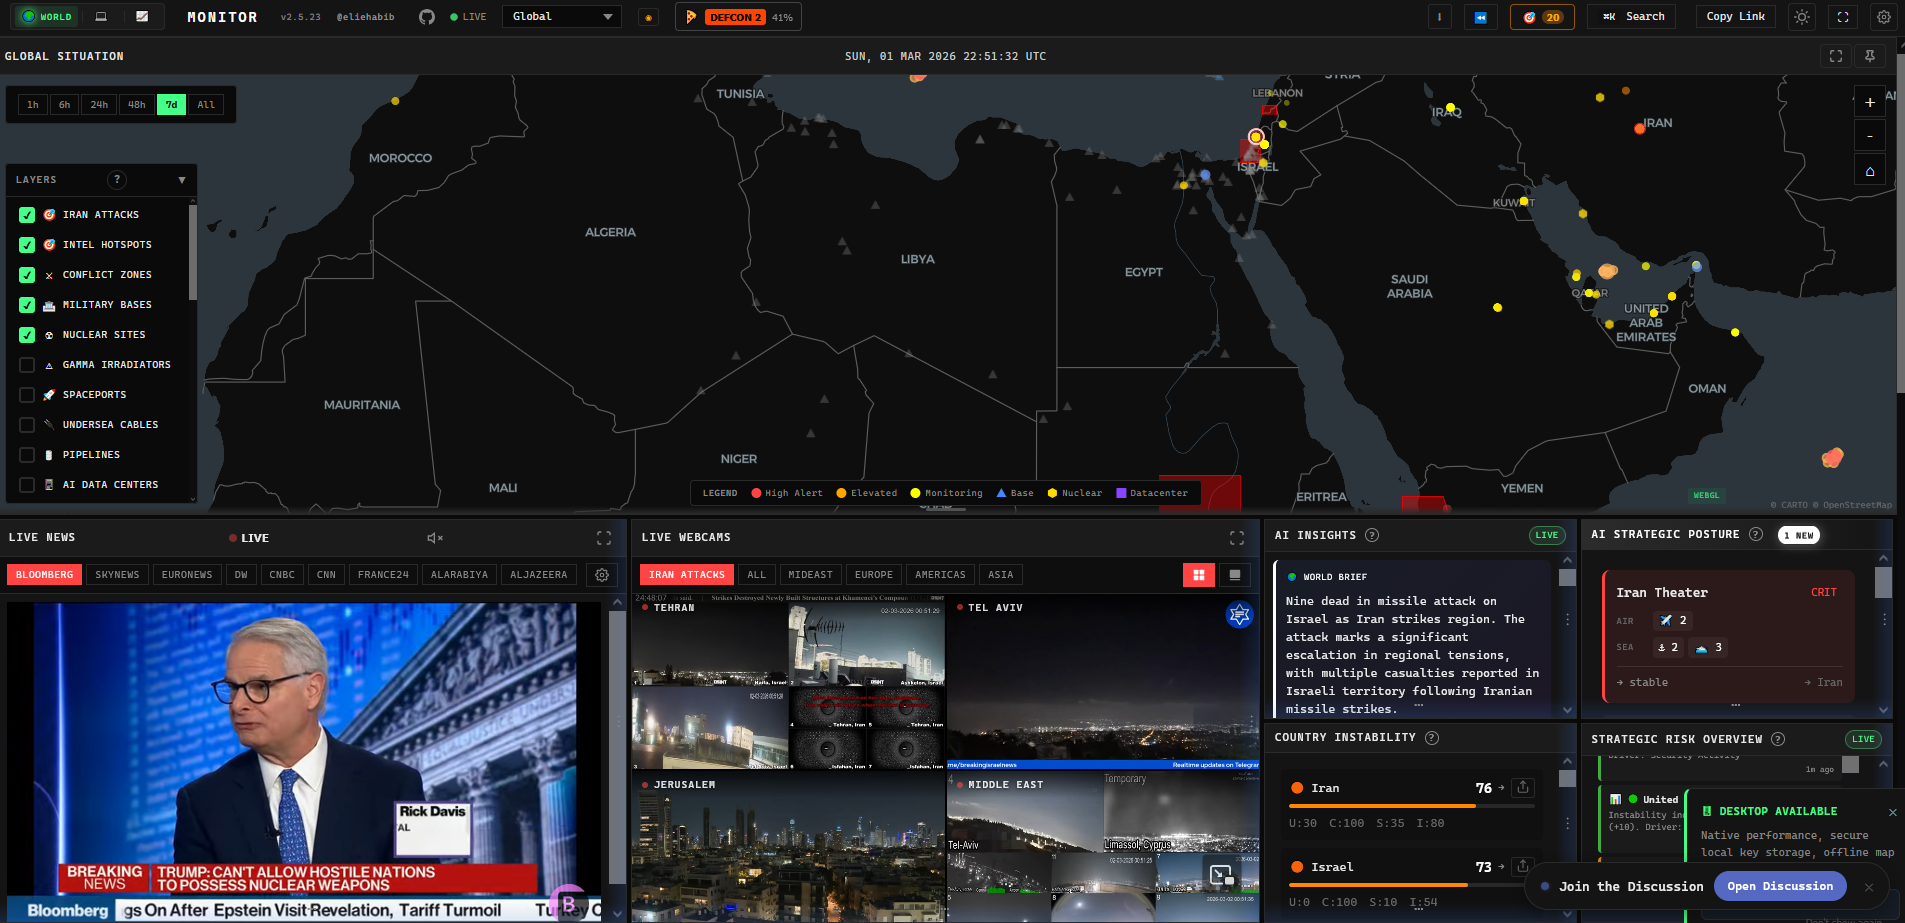Uncheck the Iran Attacks layer
The image size is (1905, 923).
(x=27, y=215)
